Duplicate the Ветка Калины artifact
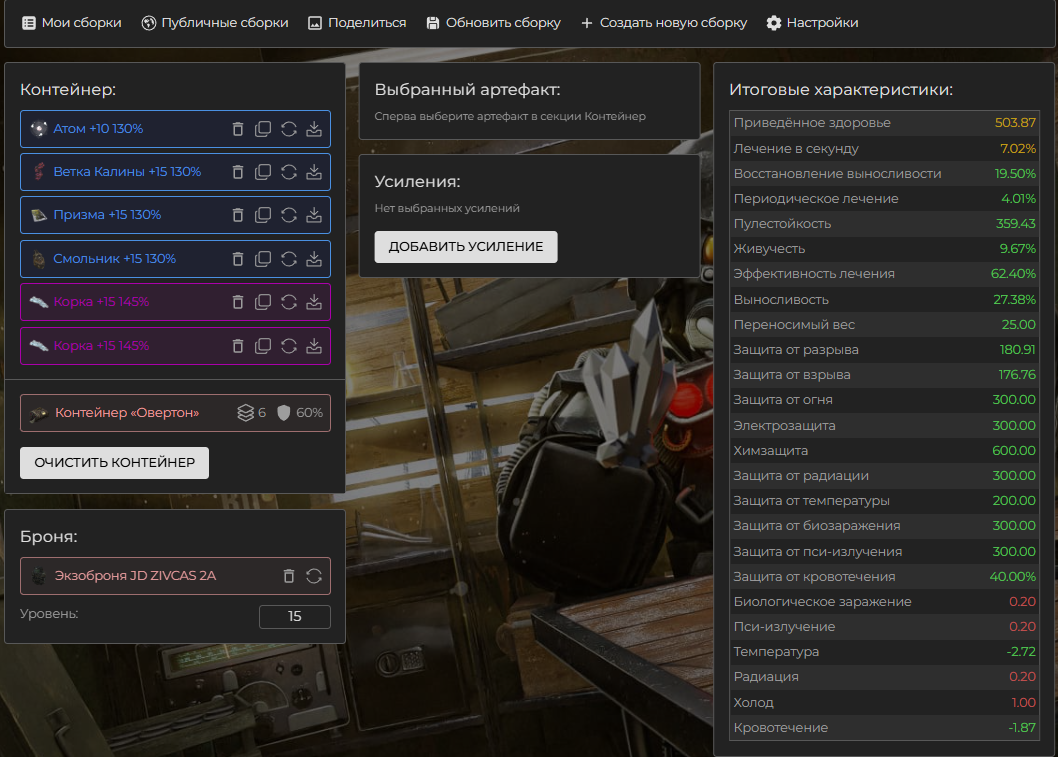 [x=263, y=172]
